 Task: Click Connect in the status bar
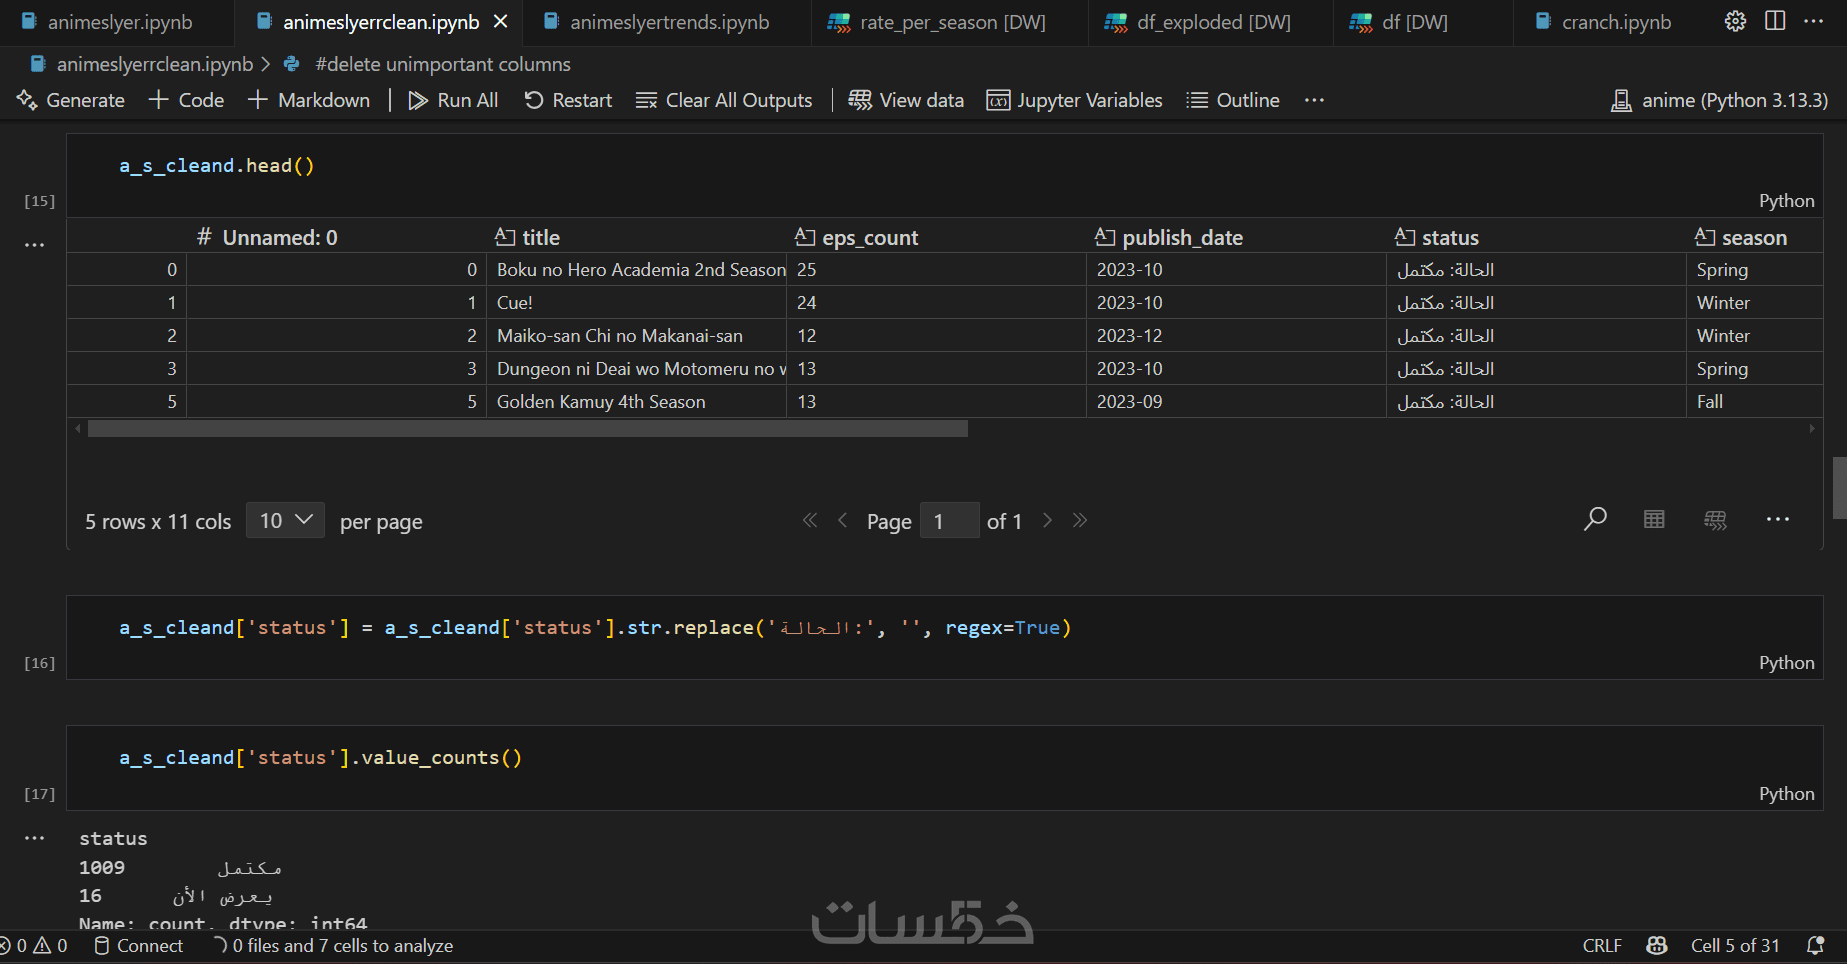point(139,945)
